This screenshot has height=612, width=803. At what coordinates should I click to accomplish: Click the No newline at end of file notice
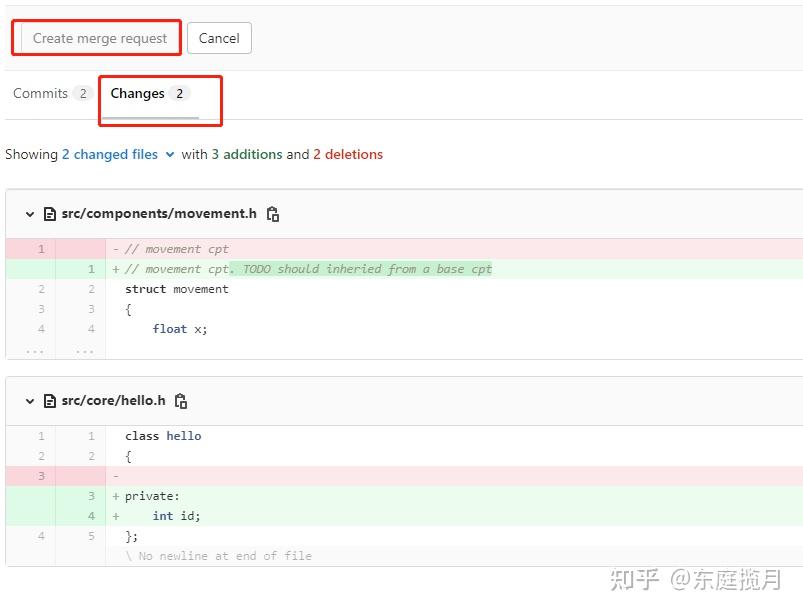218,556
